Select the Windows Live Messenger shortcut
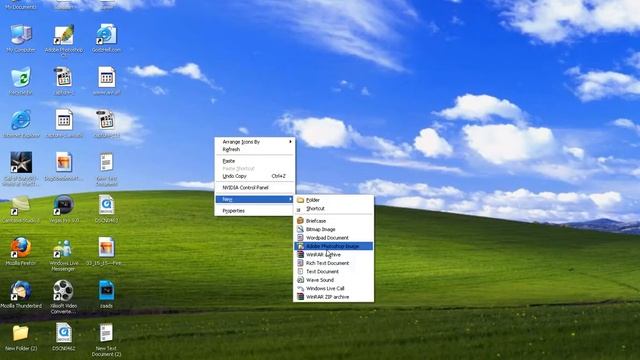This screenshot has width=640, height=360. [x=64, y=249]
